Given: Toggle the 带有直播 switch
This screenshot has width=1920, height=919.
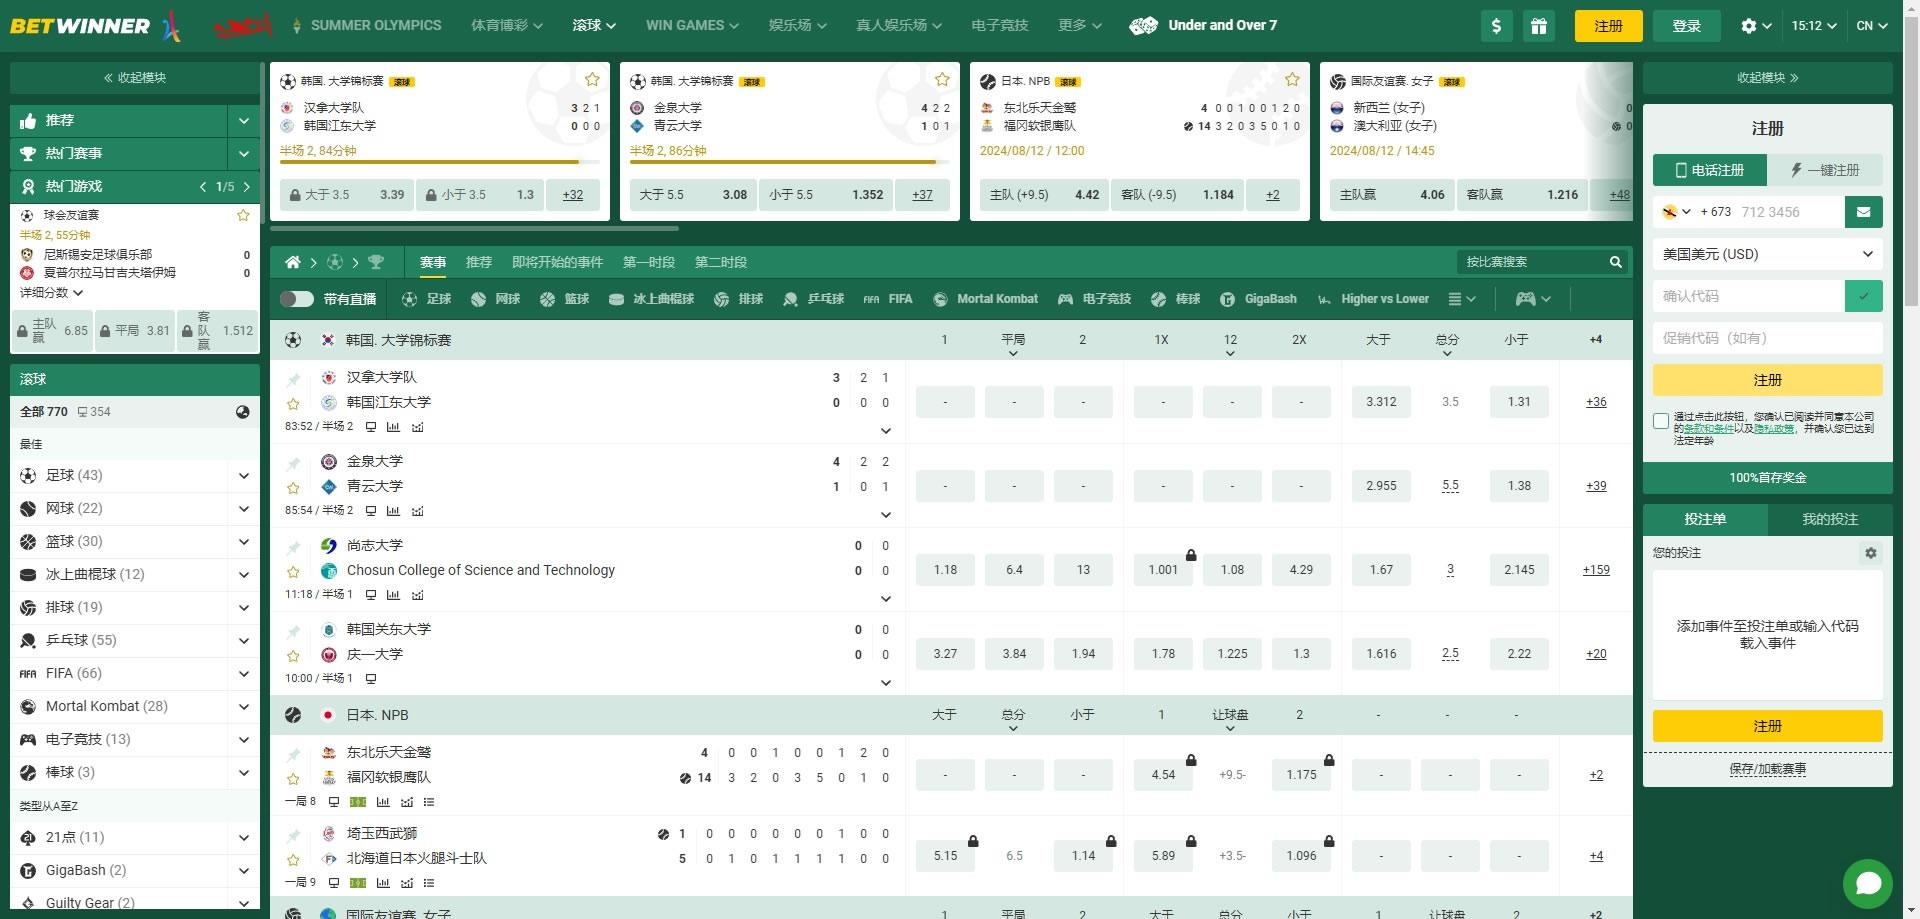Looking at the screenshot, I should pyautogui.click(x=297, y=299).
